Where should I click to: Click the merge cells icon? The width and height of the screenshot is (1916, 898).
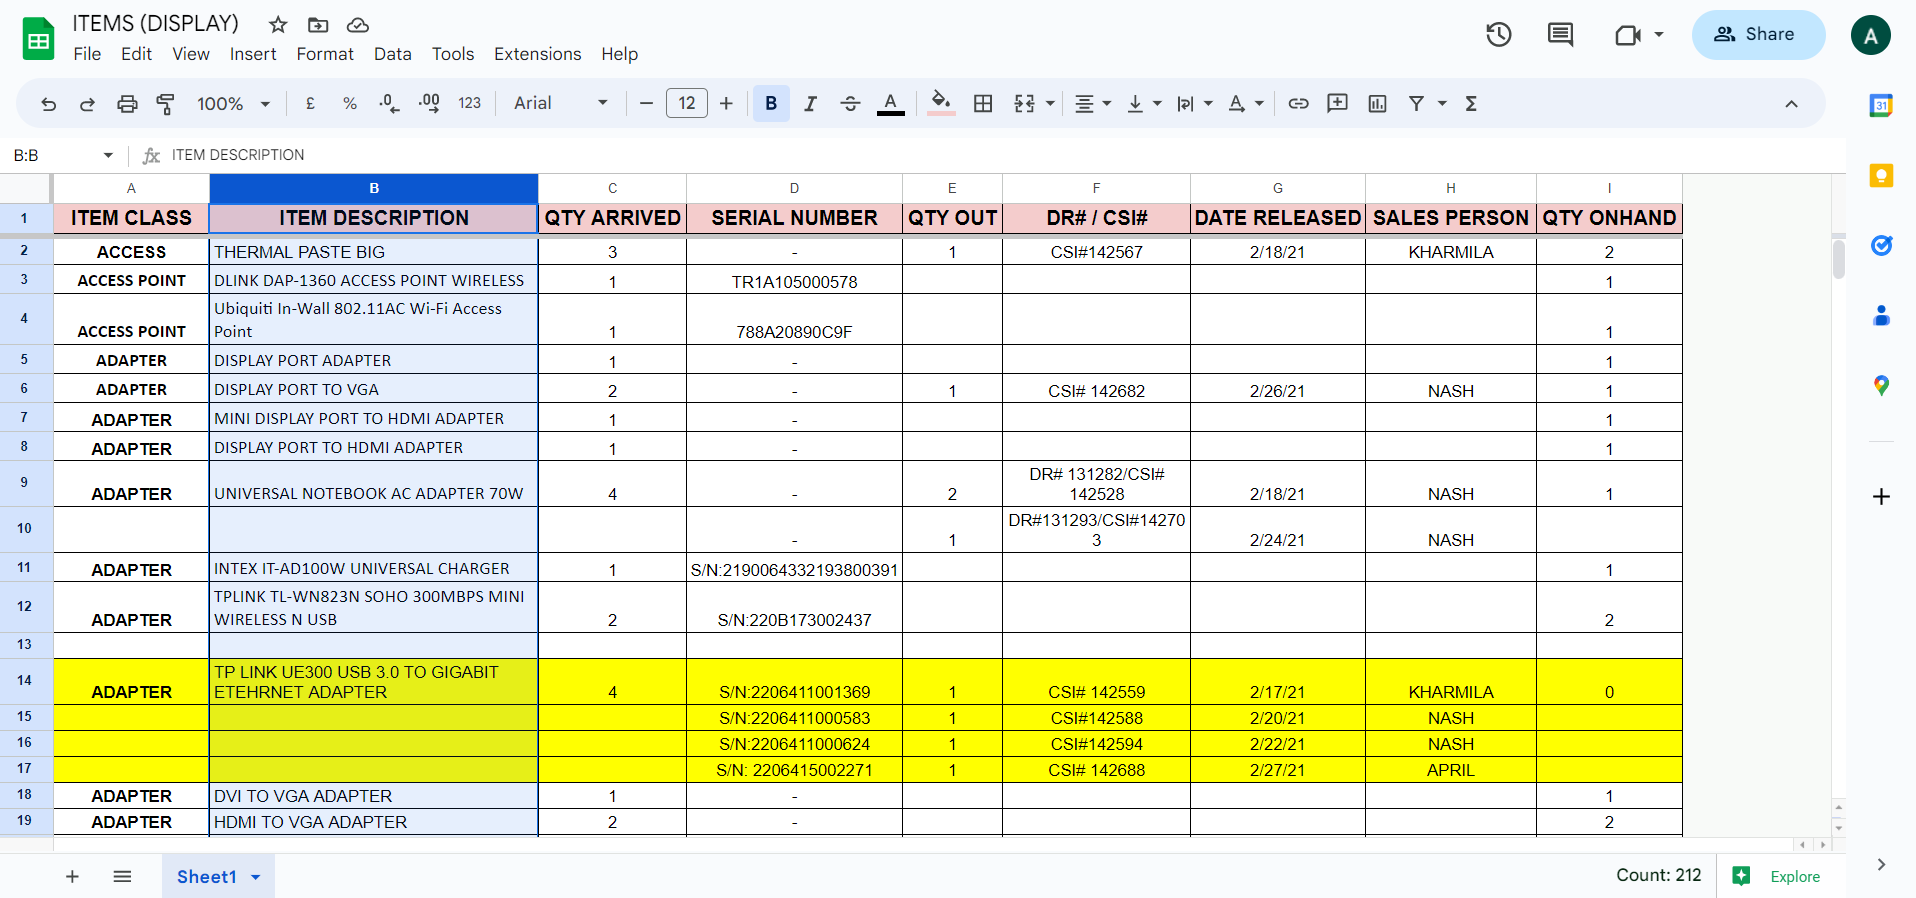pyautogui.click(x=1024, y=103)
